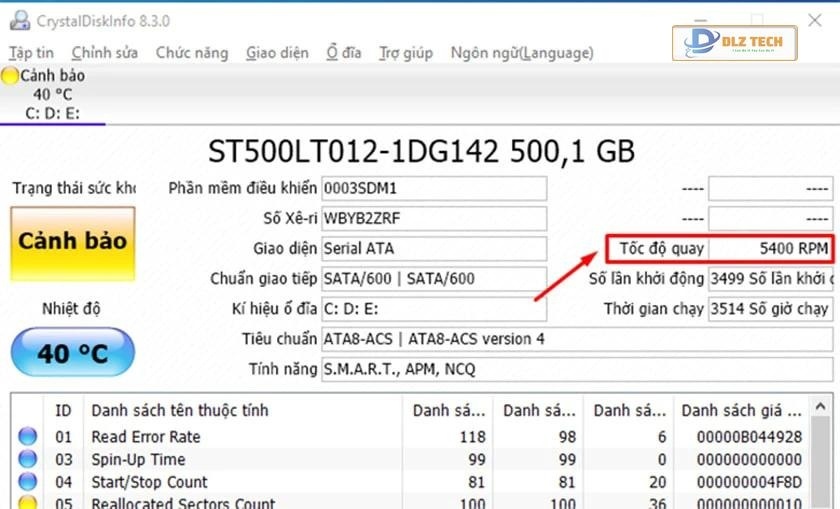Open the Giao diện menu
Screen dimensions: 840x509
coord(277,53)
